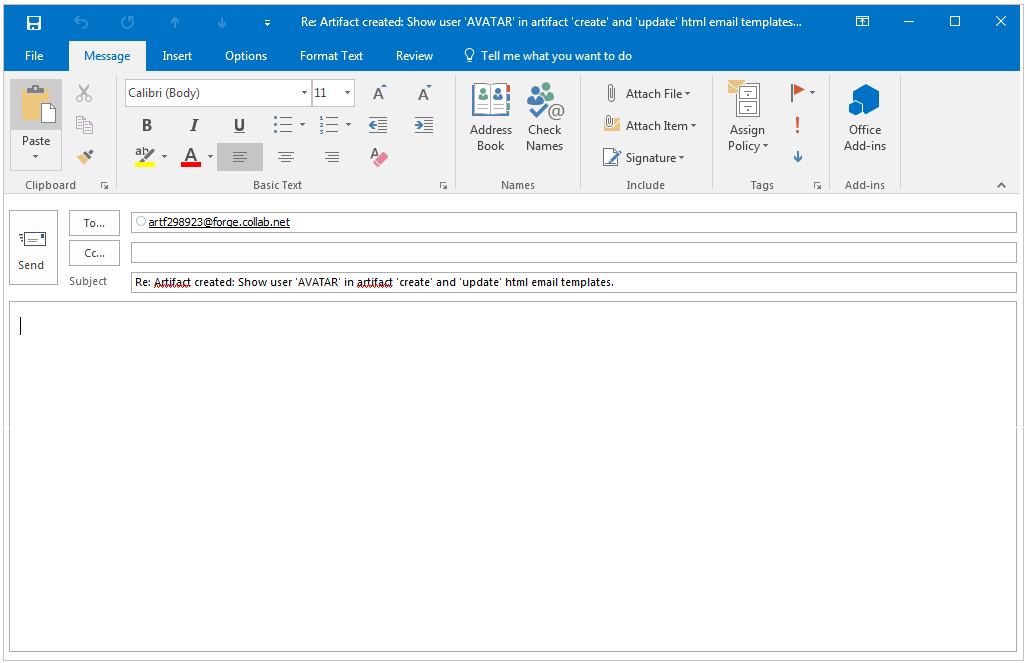Apply red font color

[190, 157]
